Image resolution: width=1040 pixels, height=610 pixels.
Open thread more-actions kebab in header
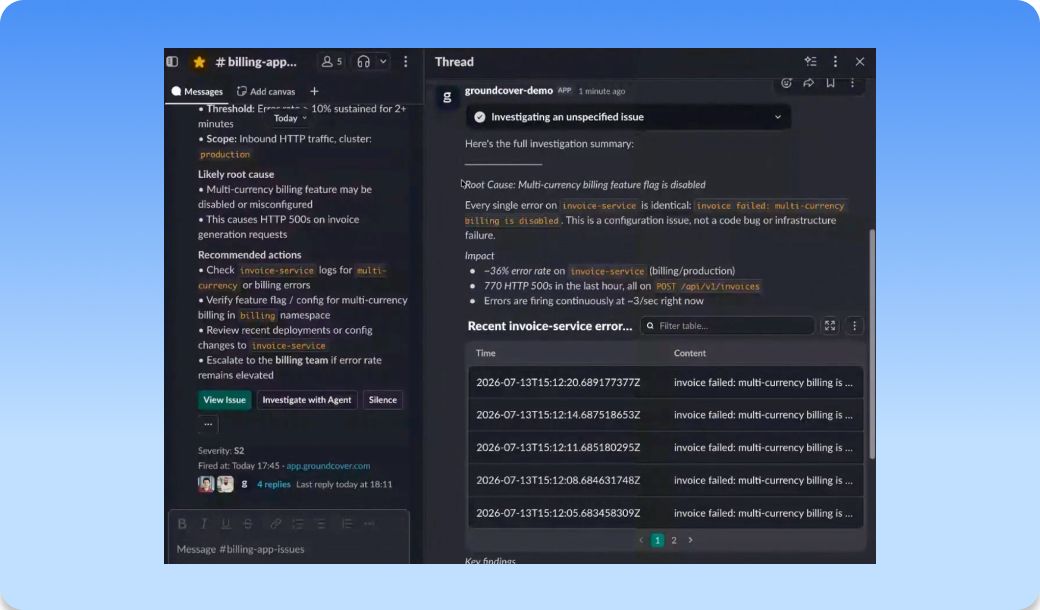coord(835,62)
